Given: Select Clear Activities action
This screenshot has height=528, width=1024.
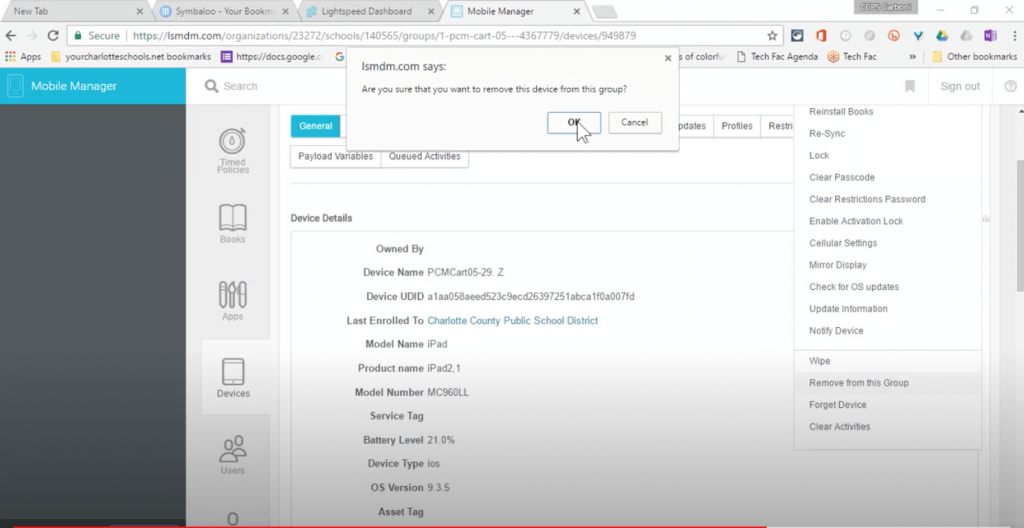Looking at the screenshot, I should click(840, 427).
